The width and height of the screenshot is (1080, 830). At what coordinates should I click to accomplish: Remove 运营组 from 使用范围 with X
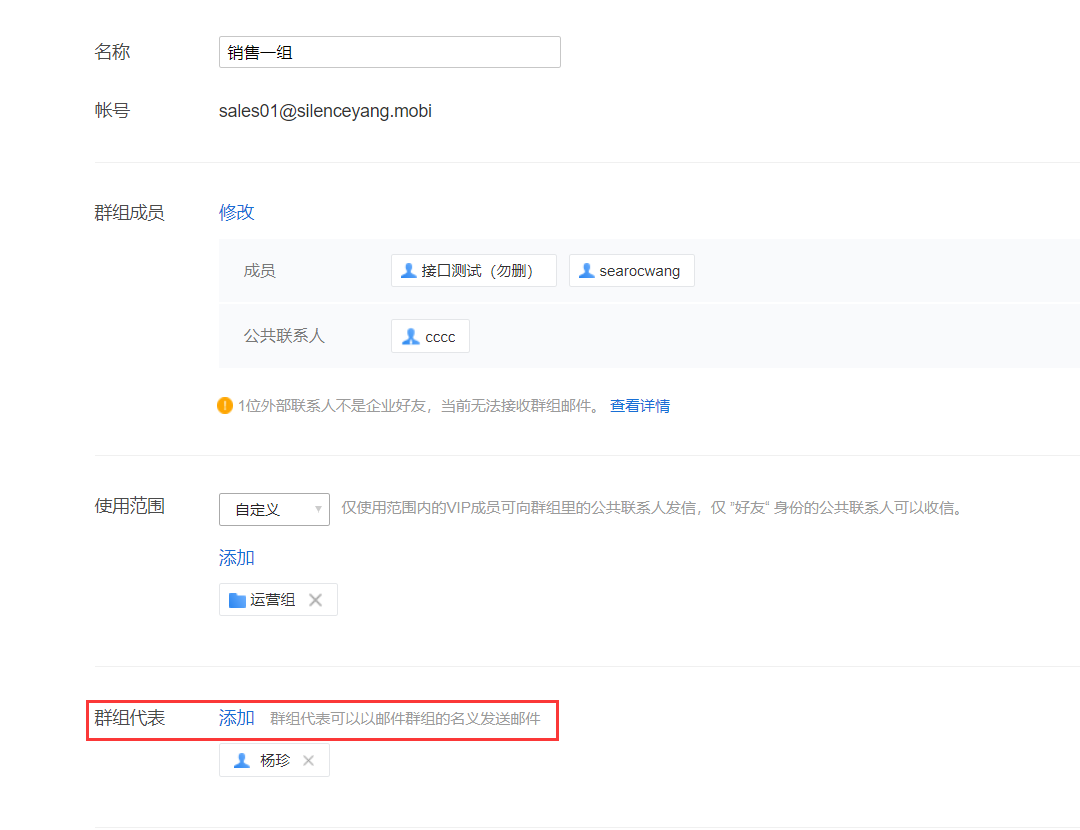[x=315, y=600]
